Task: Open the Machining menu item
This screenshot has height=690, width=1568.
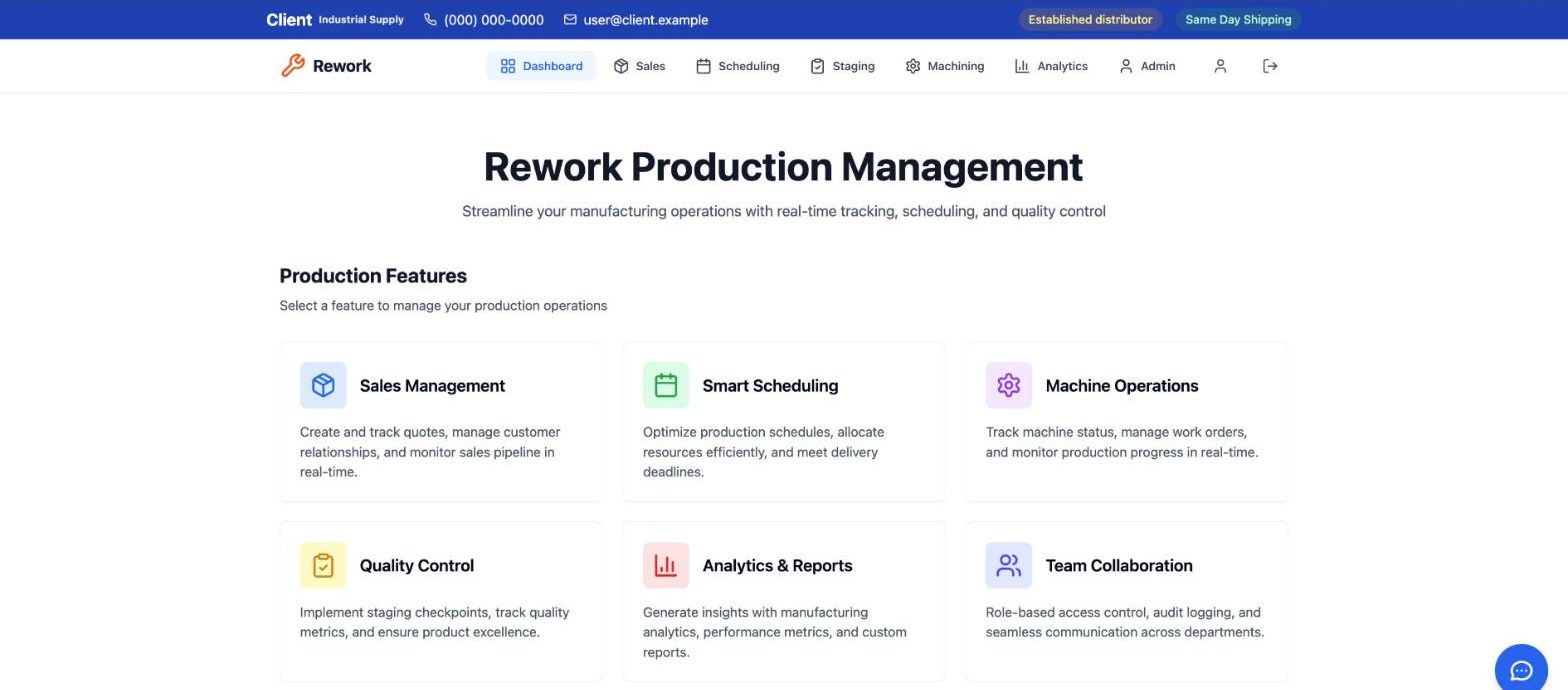Action: click(945, 66)
